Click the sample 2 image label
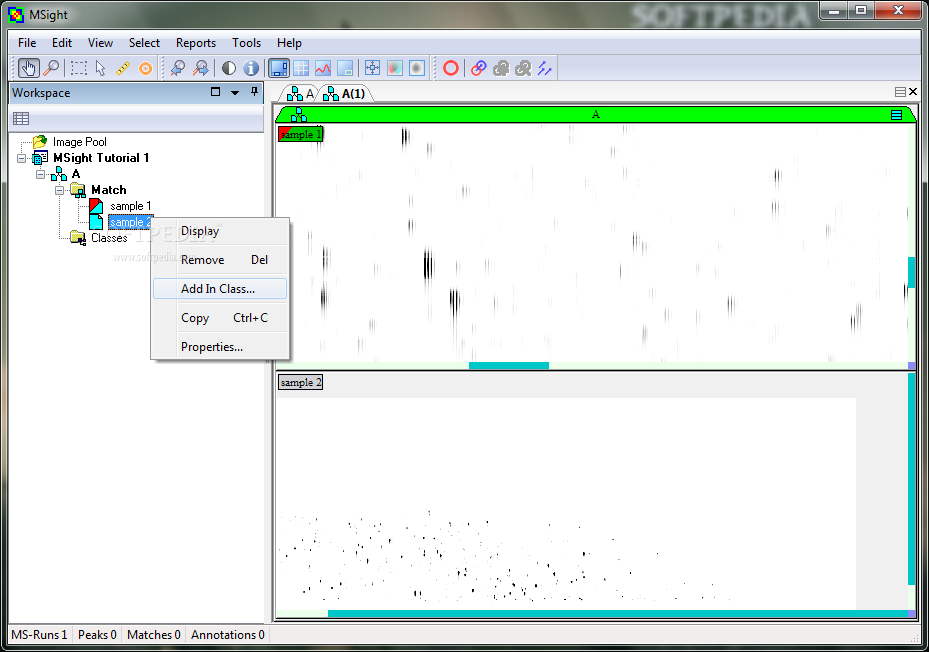The width and height of the screenshot is (929, 652). pyautogui.click(x=300, y=382)
